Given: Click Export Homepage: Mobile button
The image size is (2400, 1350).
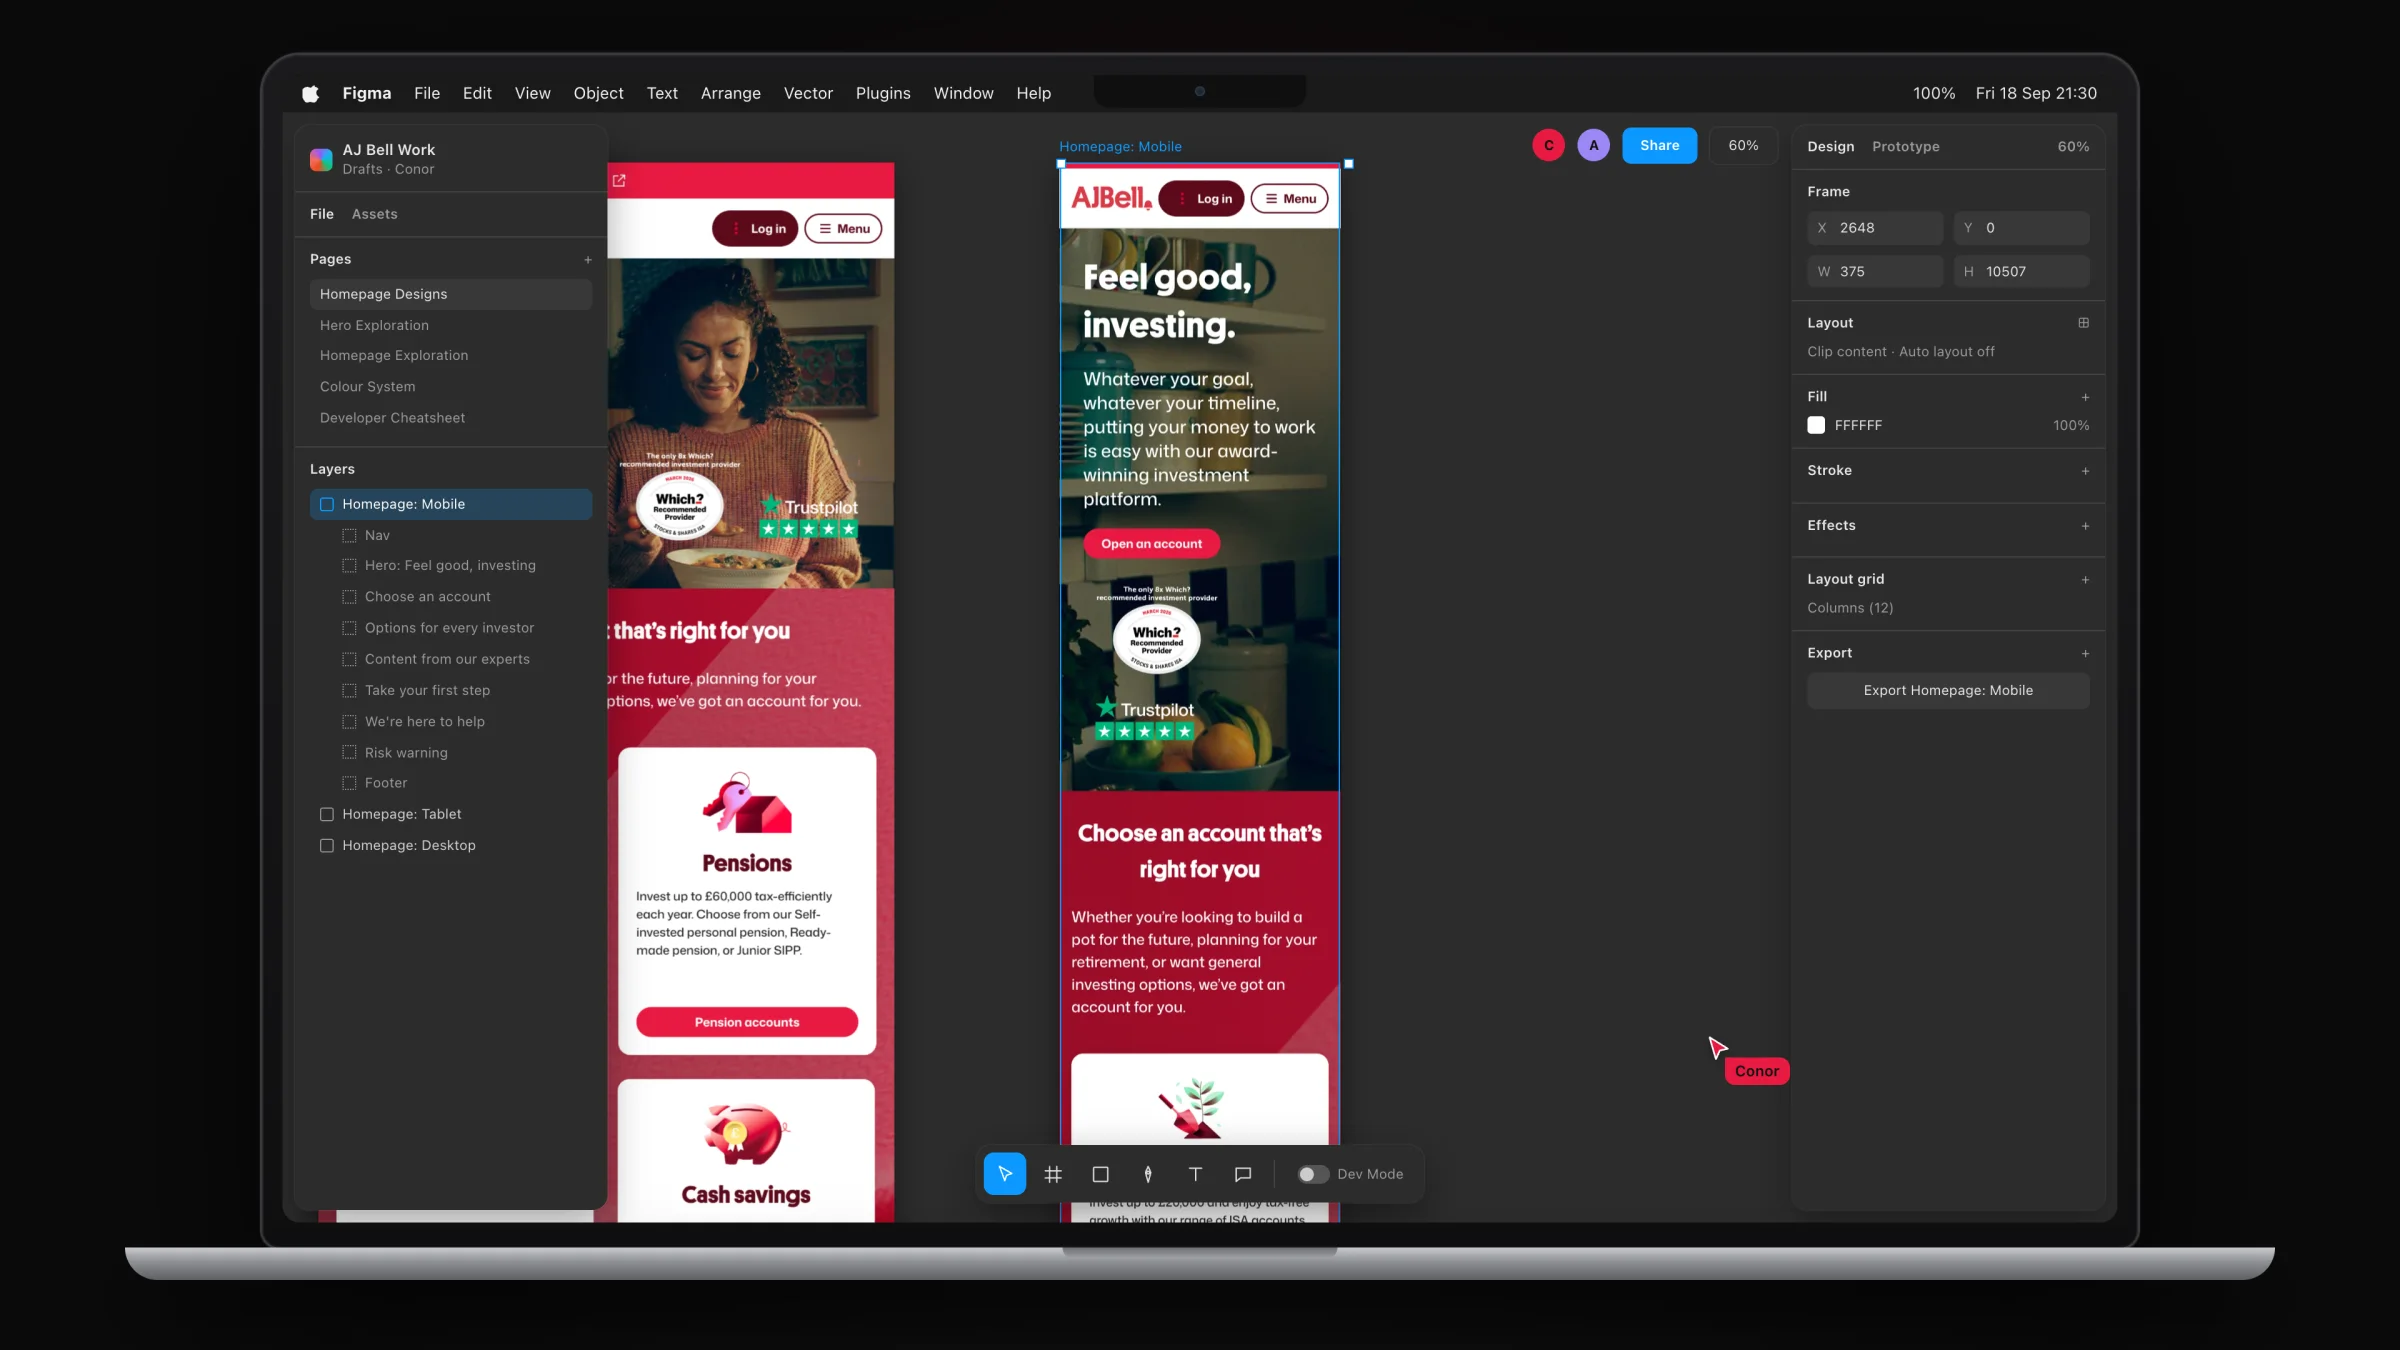Looking at the screenshot, I should (1948, 691).
